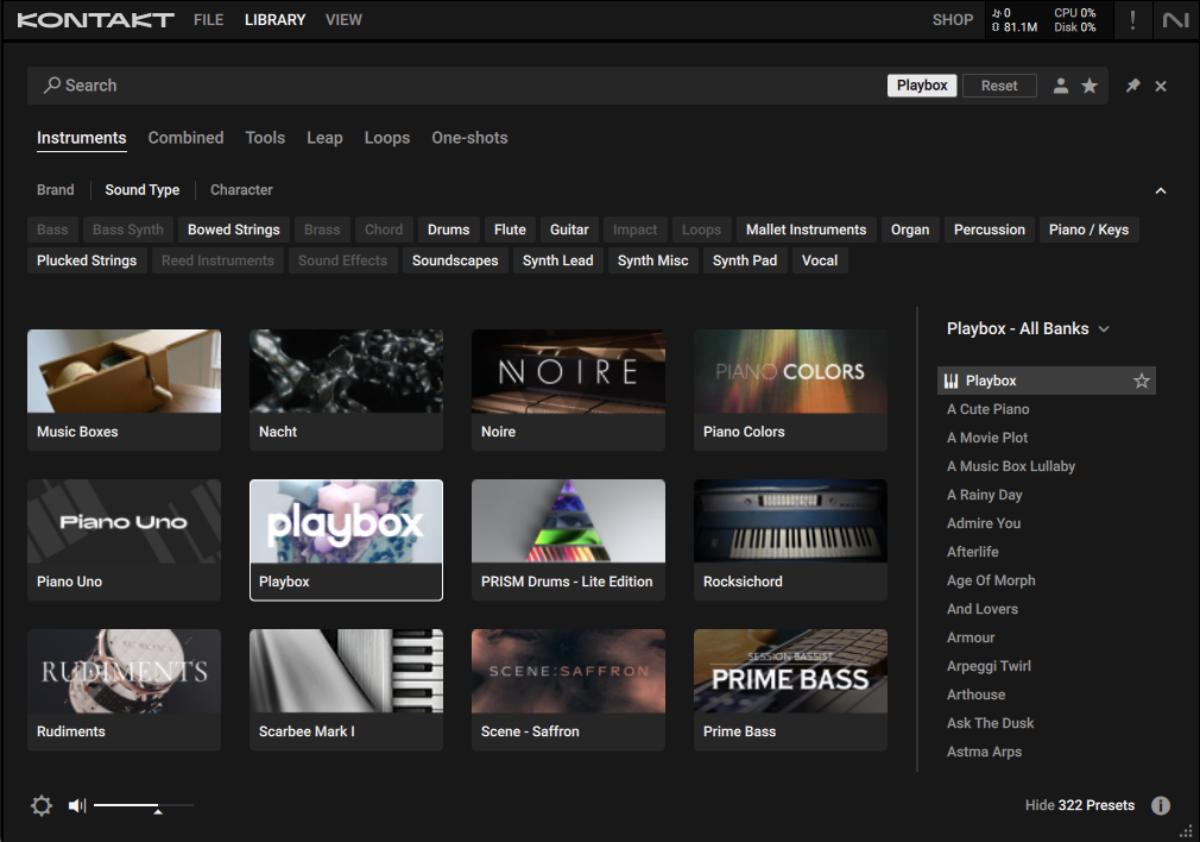This screenshot has height=842, width=1200.
Task: Toggle the Guitar tag
Action: pyautogui.click(x=569, y=230)
